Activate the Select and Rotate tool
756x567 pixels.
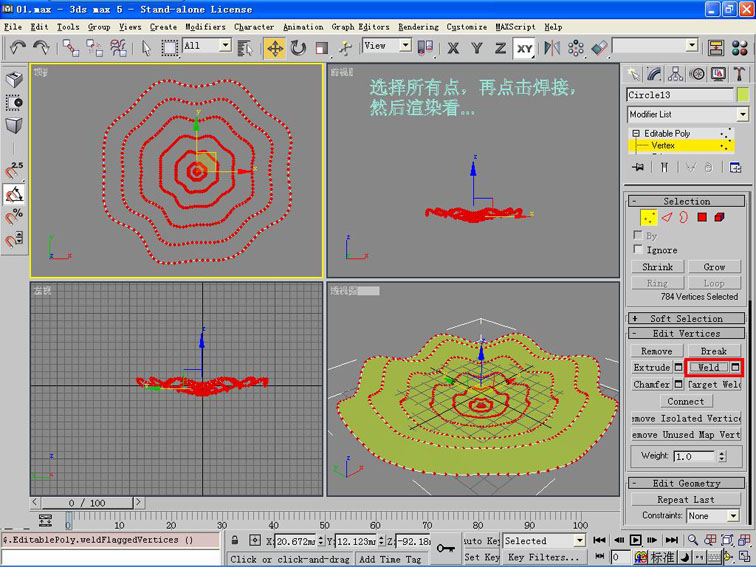298,48
